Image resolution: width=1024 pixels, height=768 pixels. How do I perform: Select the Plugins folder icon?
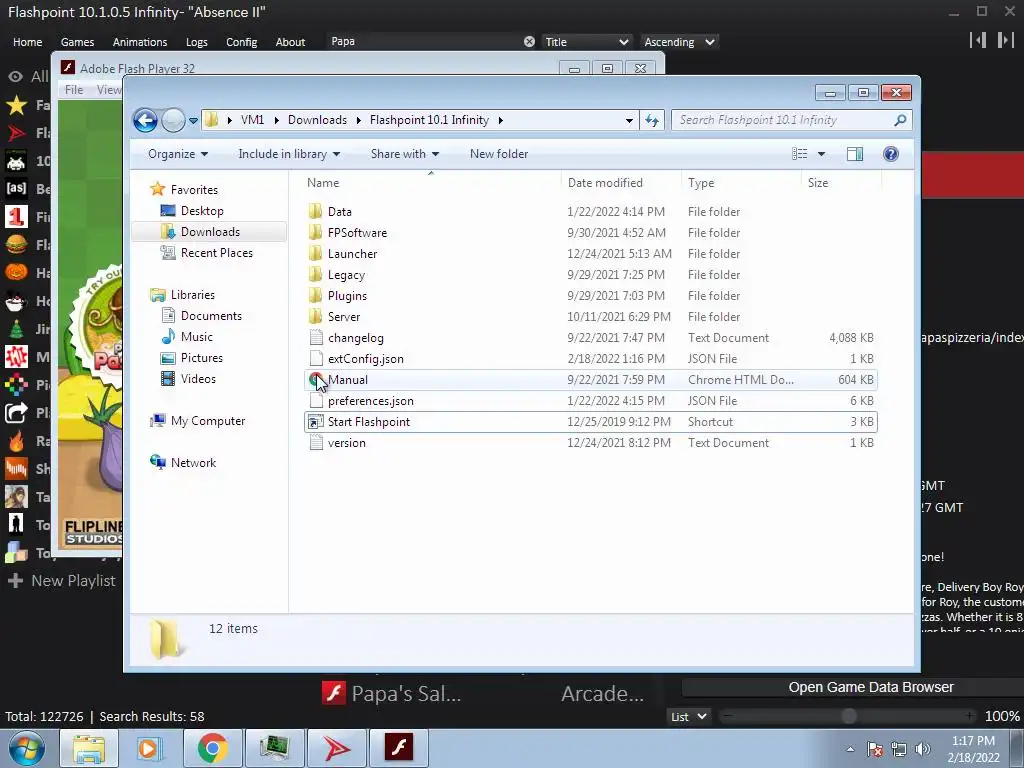point(315,295)
